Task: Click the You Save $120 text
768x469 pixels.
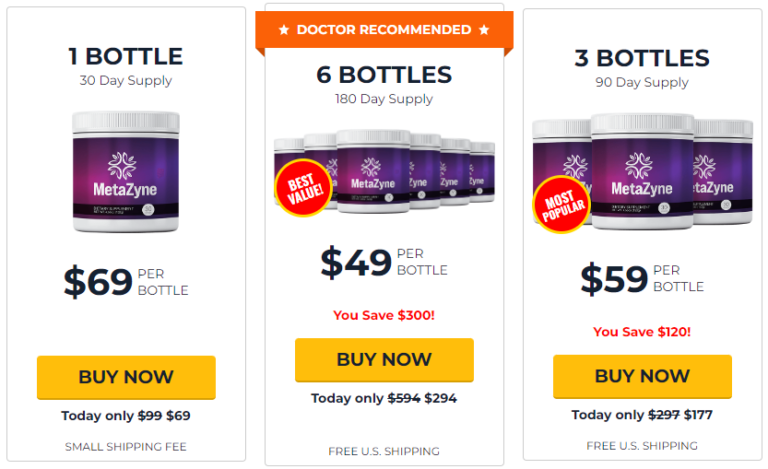Action: click(x=642, y=331)
